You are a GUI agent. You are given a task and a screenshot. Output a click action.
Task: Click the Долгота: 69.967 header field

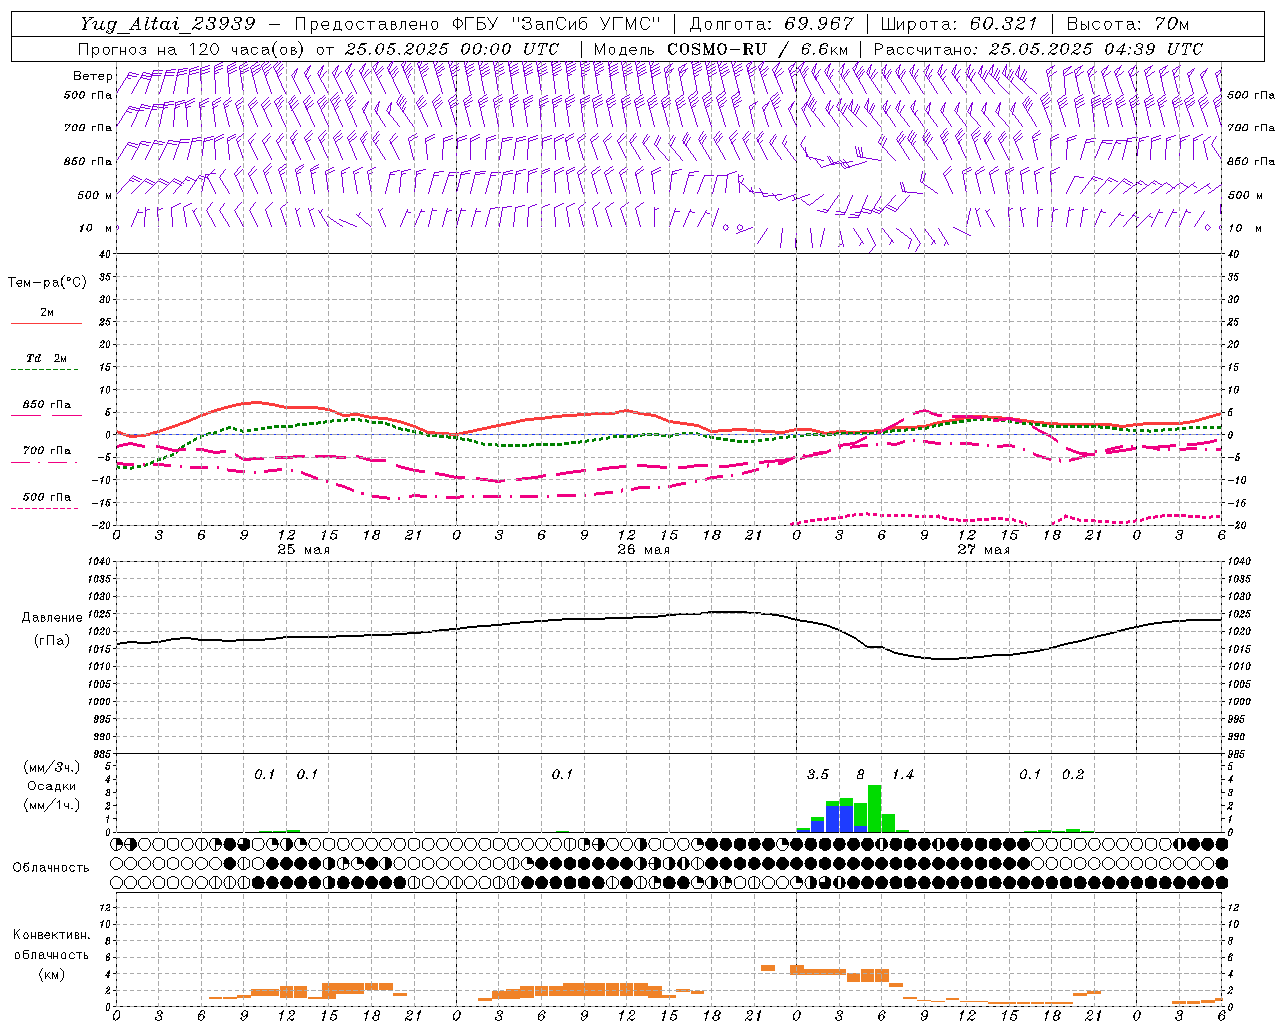[x=772, y=24]
